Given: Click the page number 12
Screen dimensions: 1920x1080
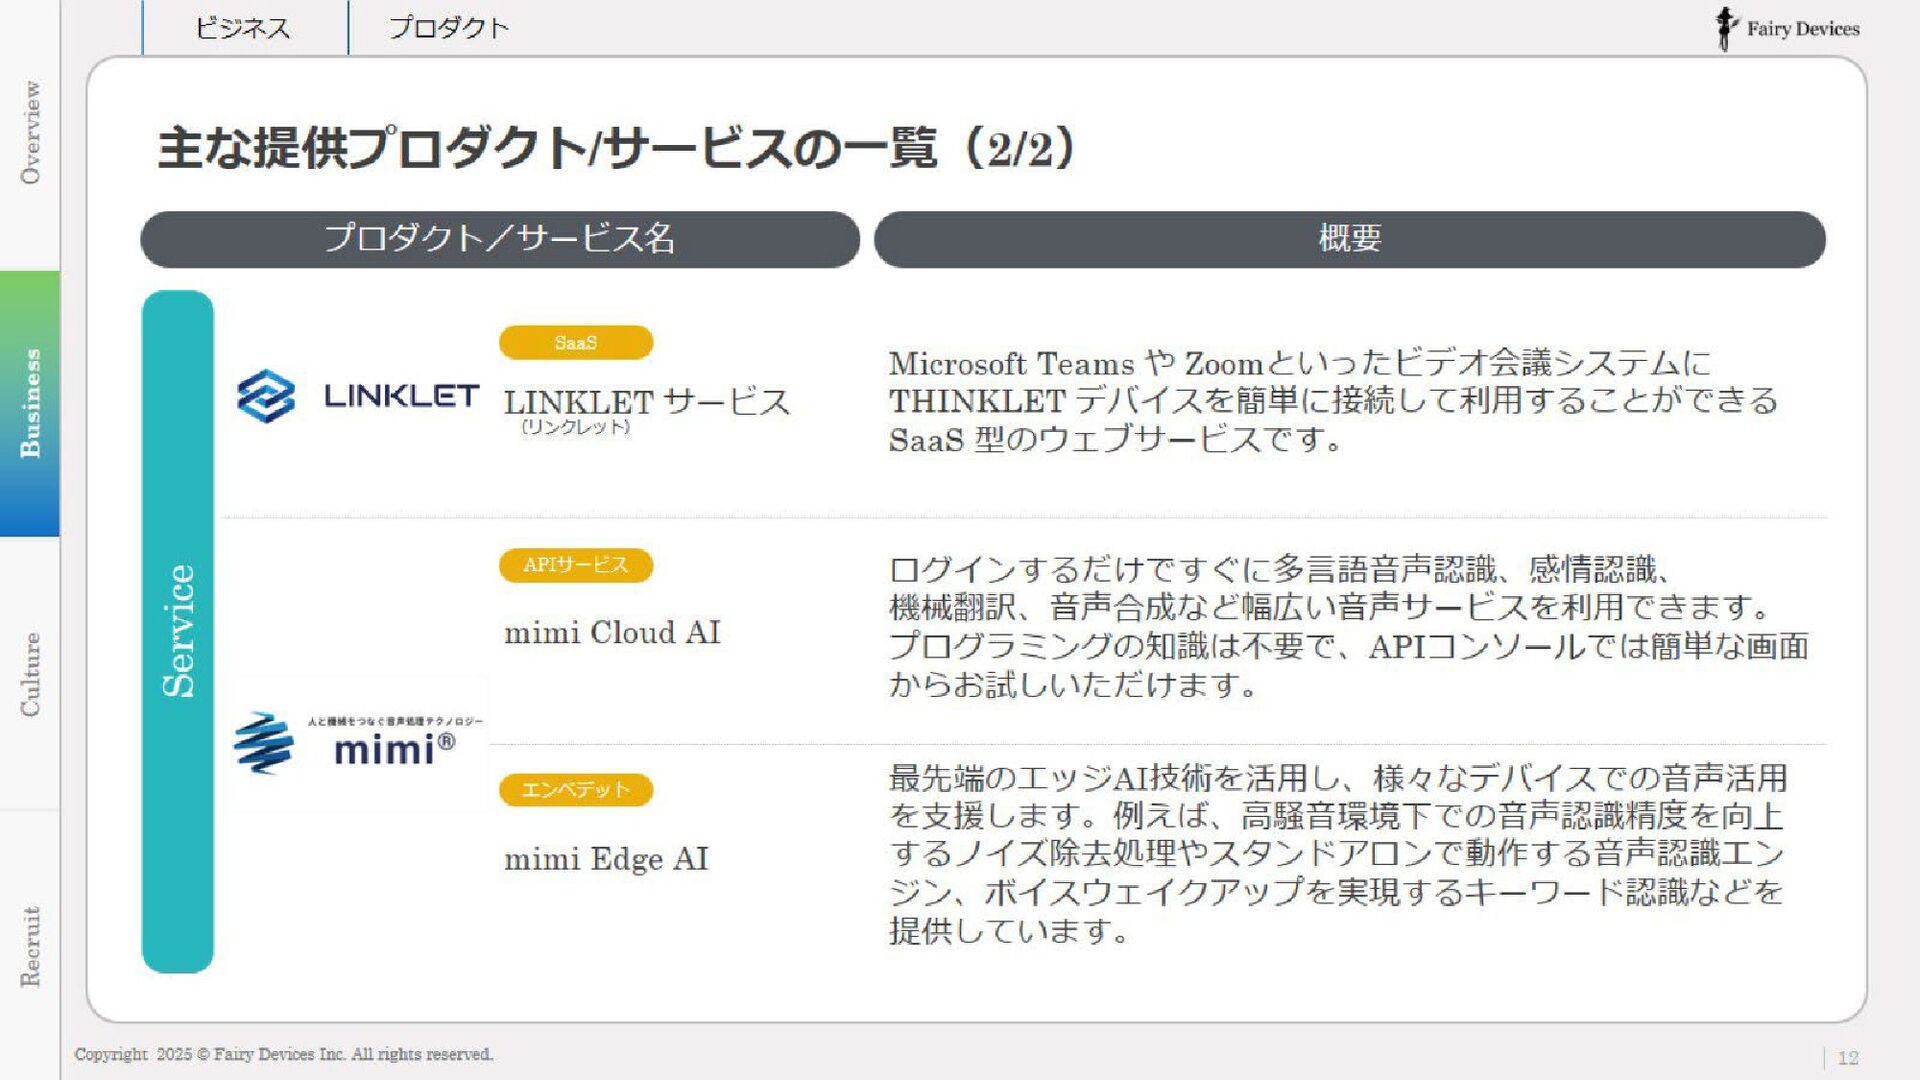Looking at the screenshot, I should (1848, 1058).
